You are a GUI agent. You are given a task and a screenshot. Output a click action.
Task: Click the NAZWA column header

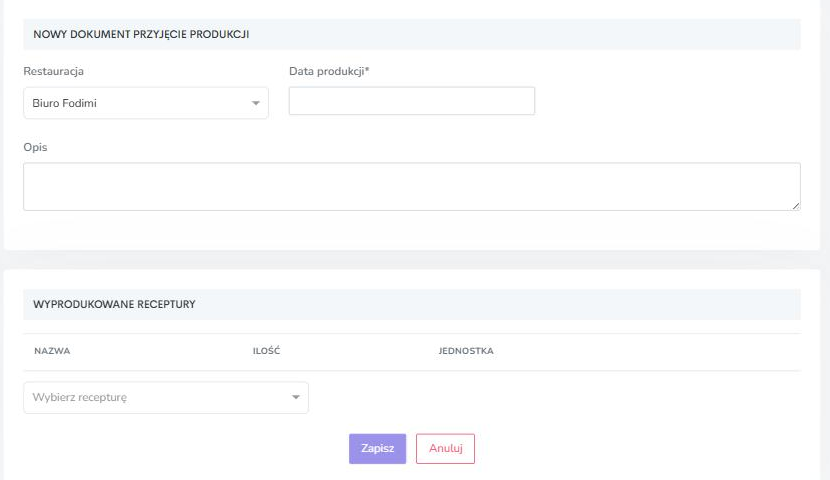tap(52, 351)
